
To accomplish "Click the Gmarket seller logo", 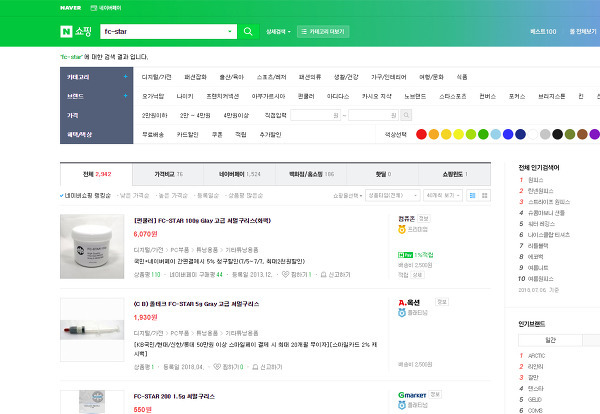I will click(412, 395).
